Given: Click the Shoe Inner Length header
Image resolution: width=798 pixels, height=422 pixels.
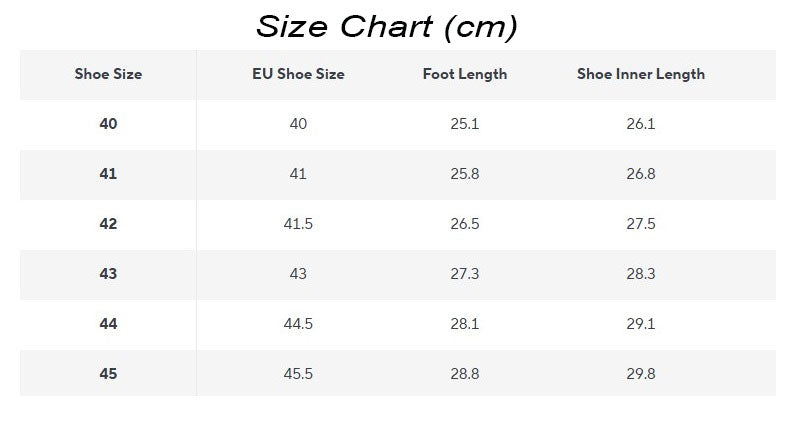Looking at the screenshot, I should [641, 74].
